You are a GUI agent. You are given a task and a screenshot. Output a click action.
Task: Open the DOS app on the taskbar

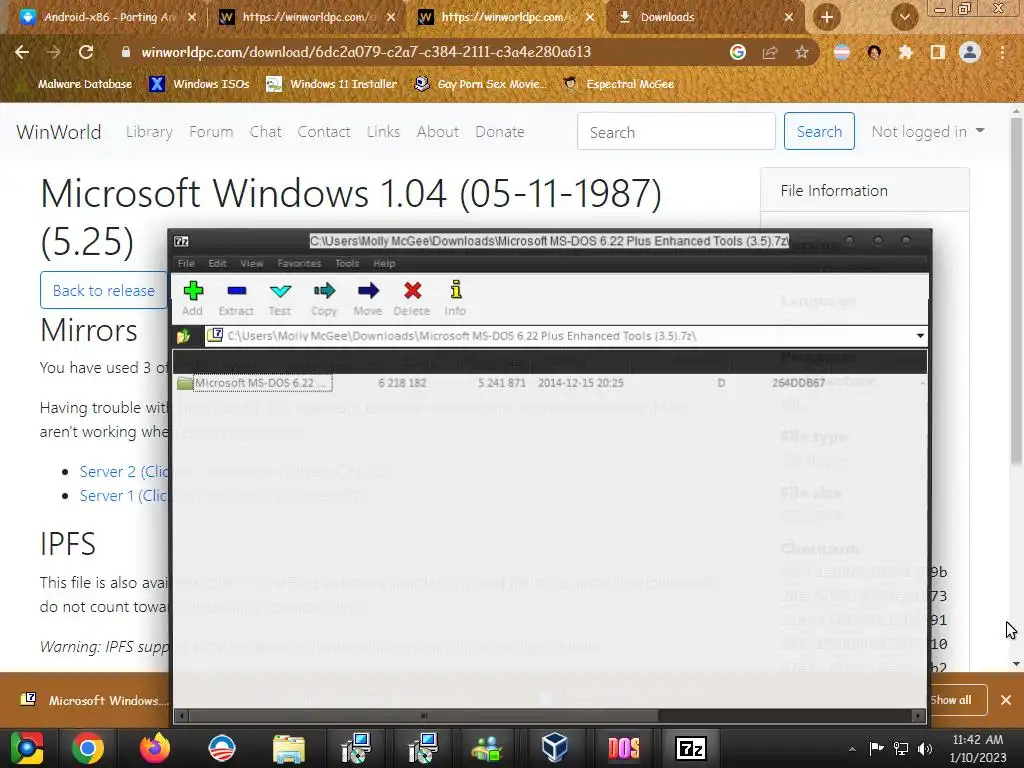624,748
